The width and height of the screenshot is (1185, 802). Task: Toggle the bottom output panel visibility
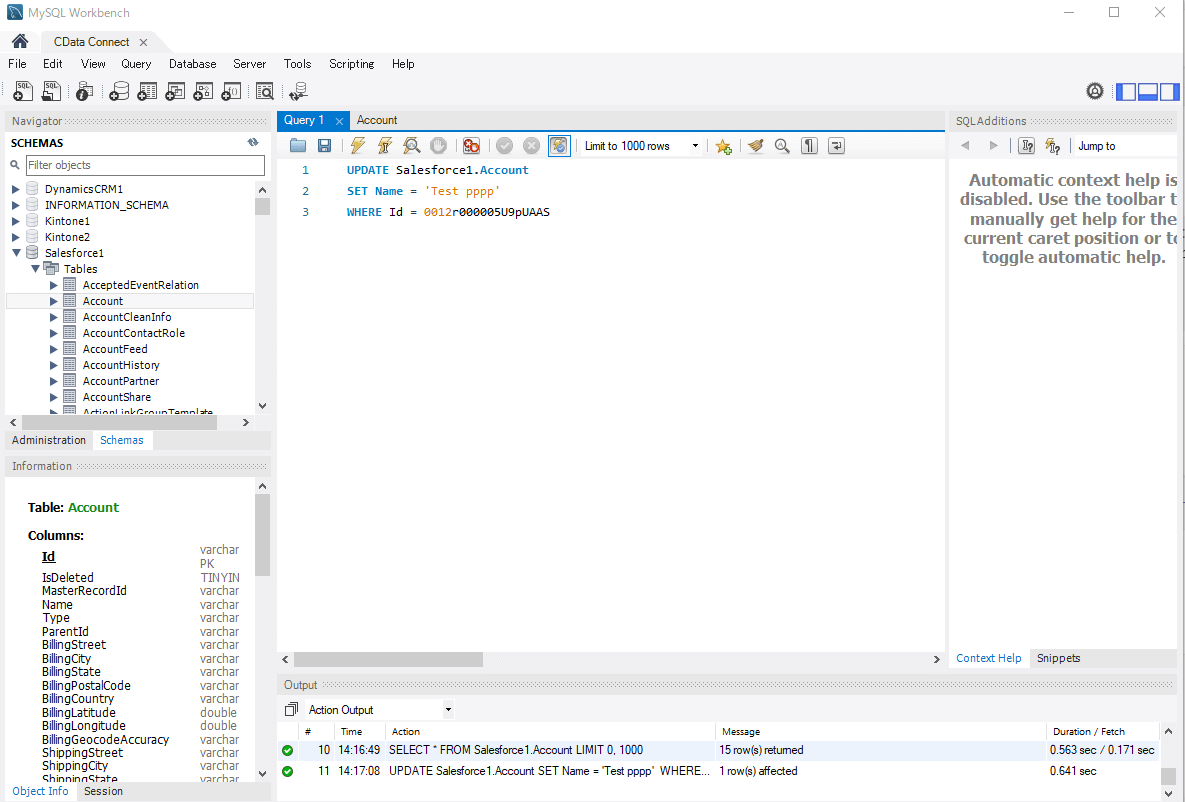coord(1148,91)
